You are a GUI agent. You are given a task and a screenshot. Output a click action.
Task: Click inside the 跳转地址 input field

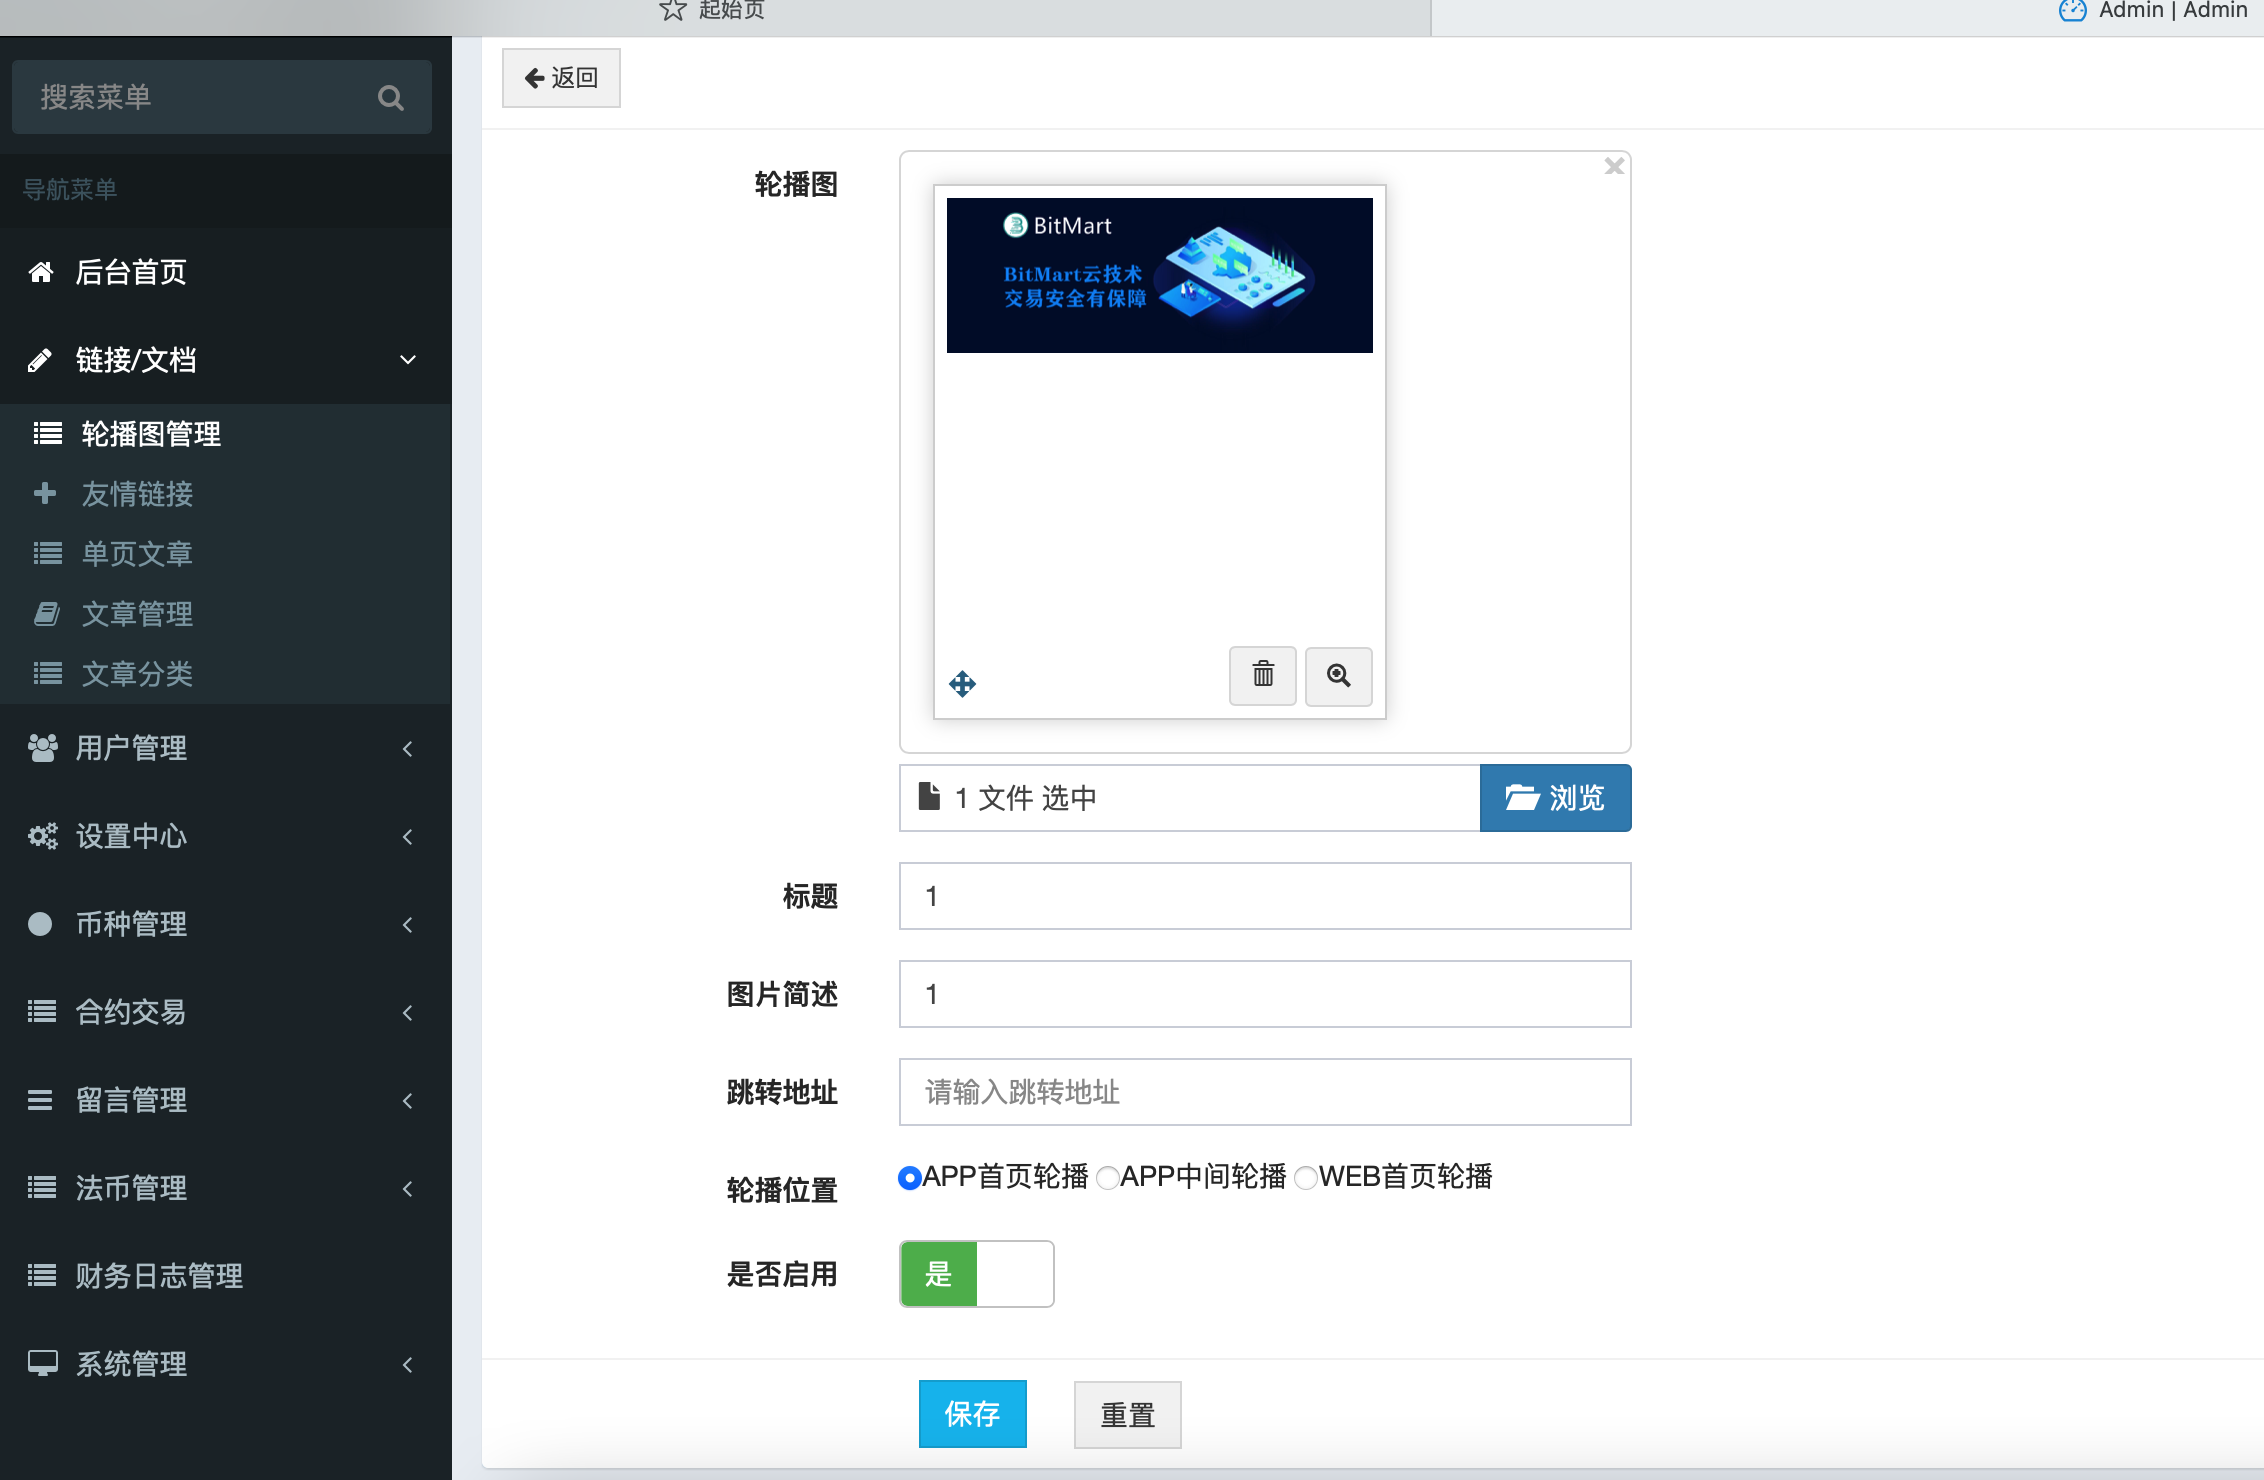1263,1091
